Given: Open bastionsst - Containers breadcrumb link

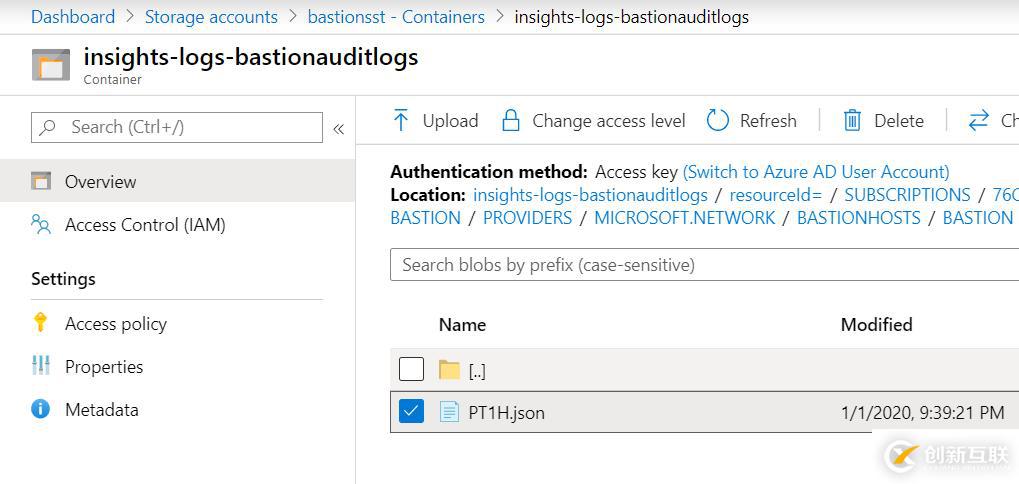Looking at the screenshot, I should tap(396, 17).
